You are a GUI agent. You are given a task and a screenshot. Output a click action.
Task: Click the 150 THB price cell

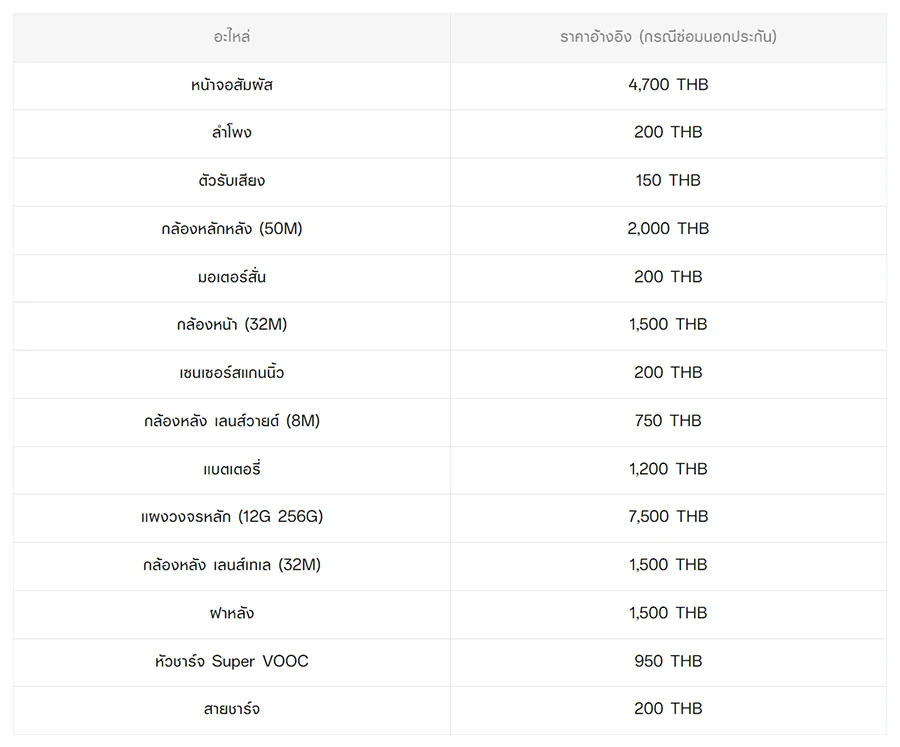tap(668, 181)
